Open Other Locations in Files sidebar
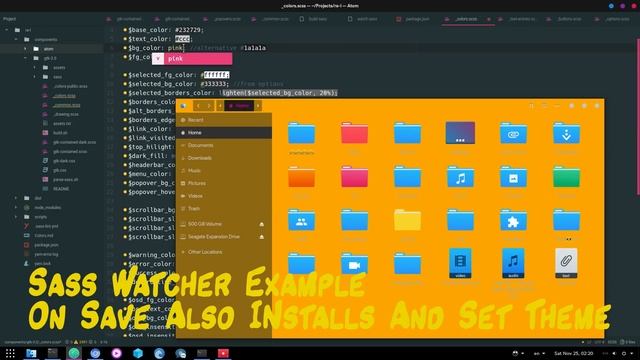This screenshot has width=640, height=360. (224, 252)
